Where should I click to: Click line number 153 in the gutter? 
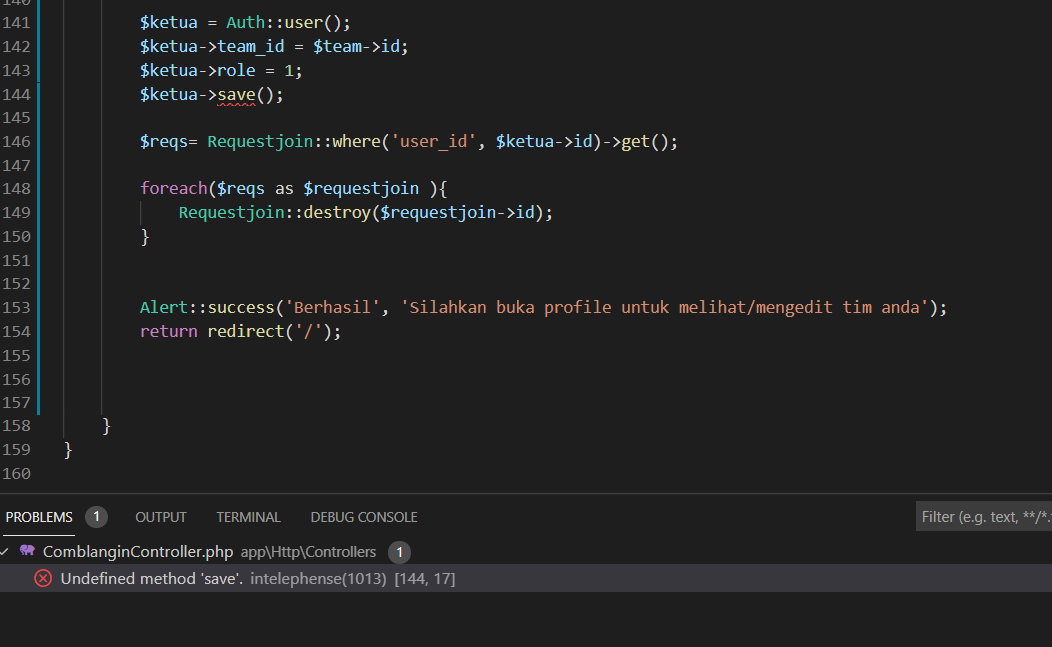[x=17, y=307]
